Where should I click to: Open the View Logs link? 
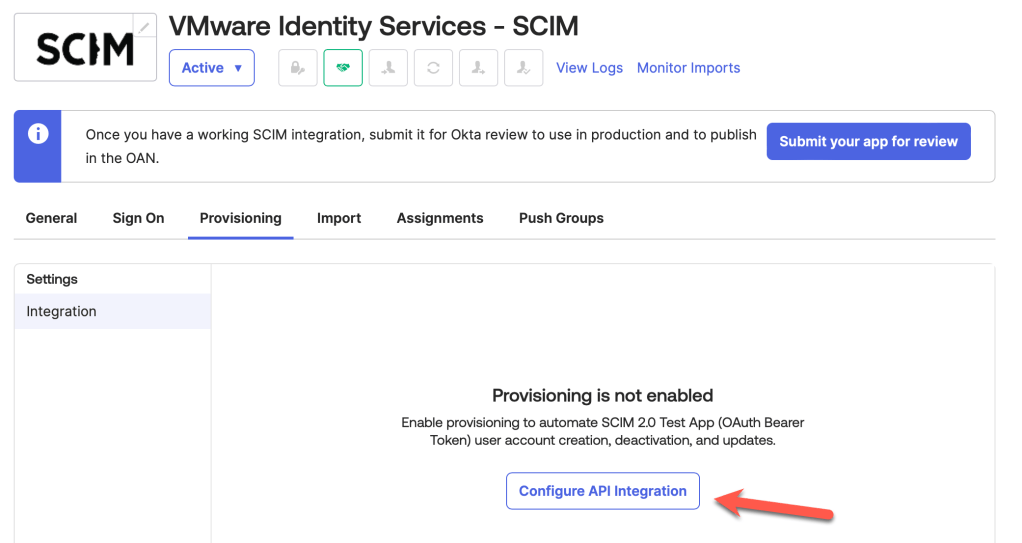click(589, 68)
